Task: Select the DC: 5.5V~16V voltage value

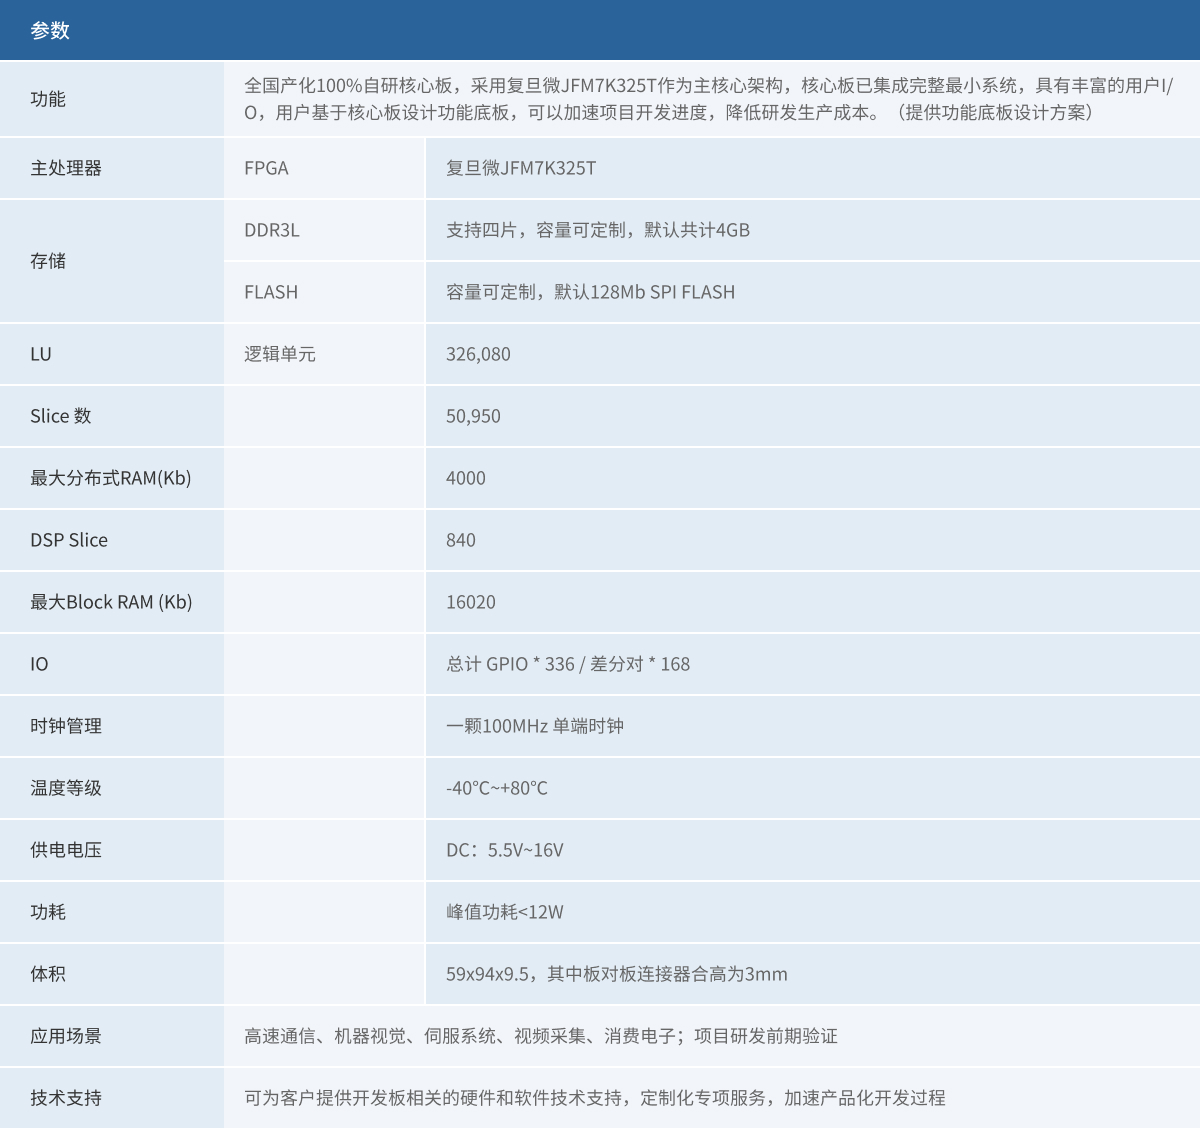Action: click(505, 850)
